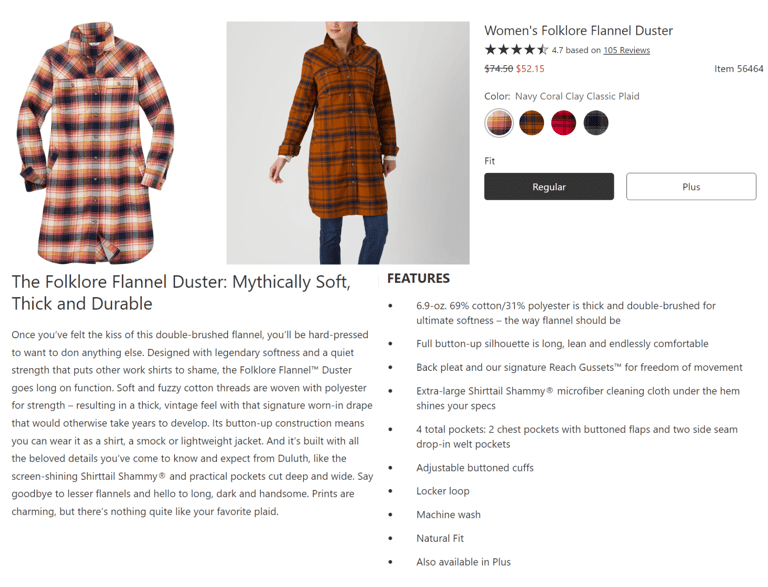Viewport: 768px width, 587px height.
Task: Click the Item 56464 number
Action: click(738, 69)
